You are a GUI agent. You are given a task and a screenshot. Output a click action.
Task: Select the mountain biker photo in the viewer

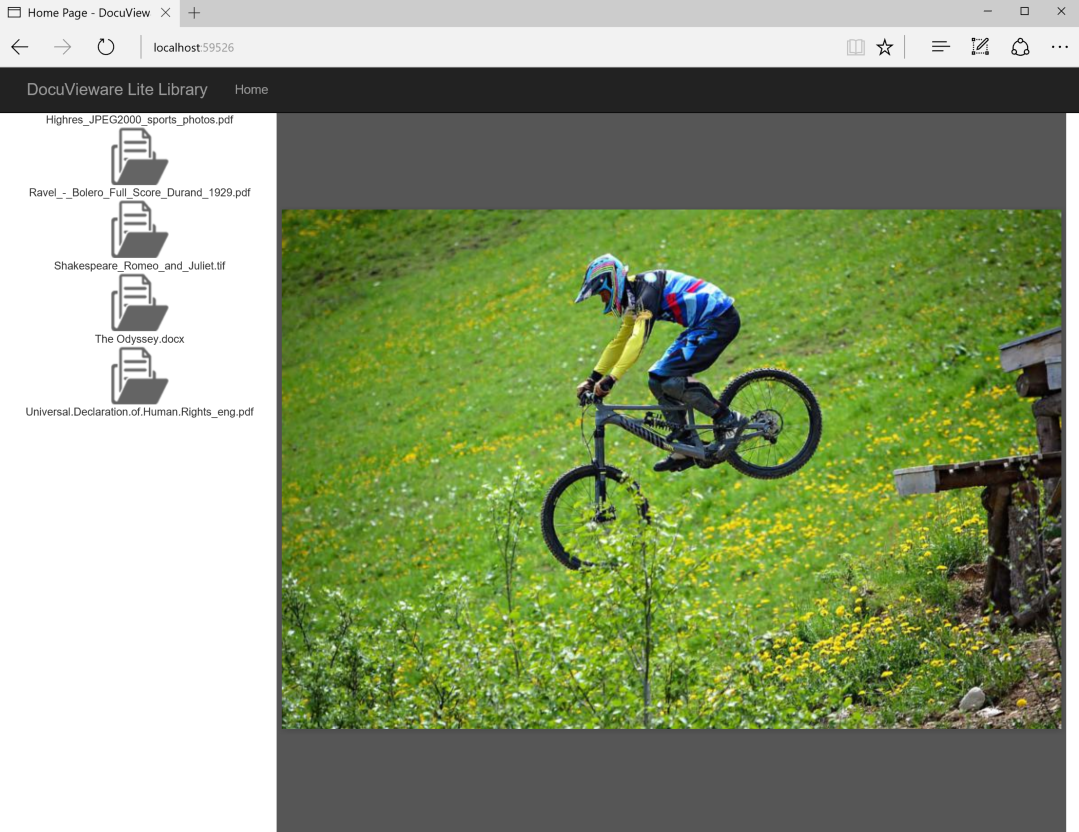point(671,469)
